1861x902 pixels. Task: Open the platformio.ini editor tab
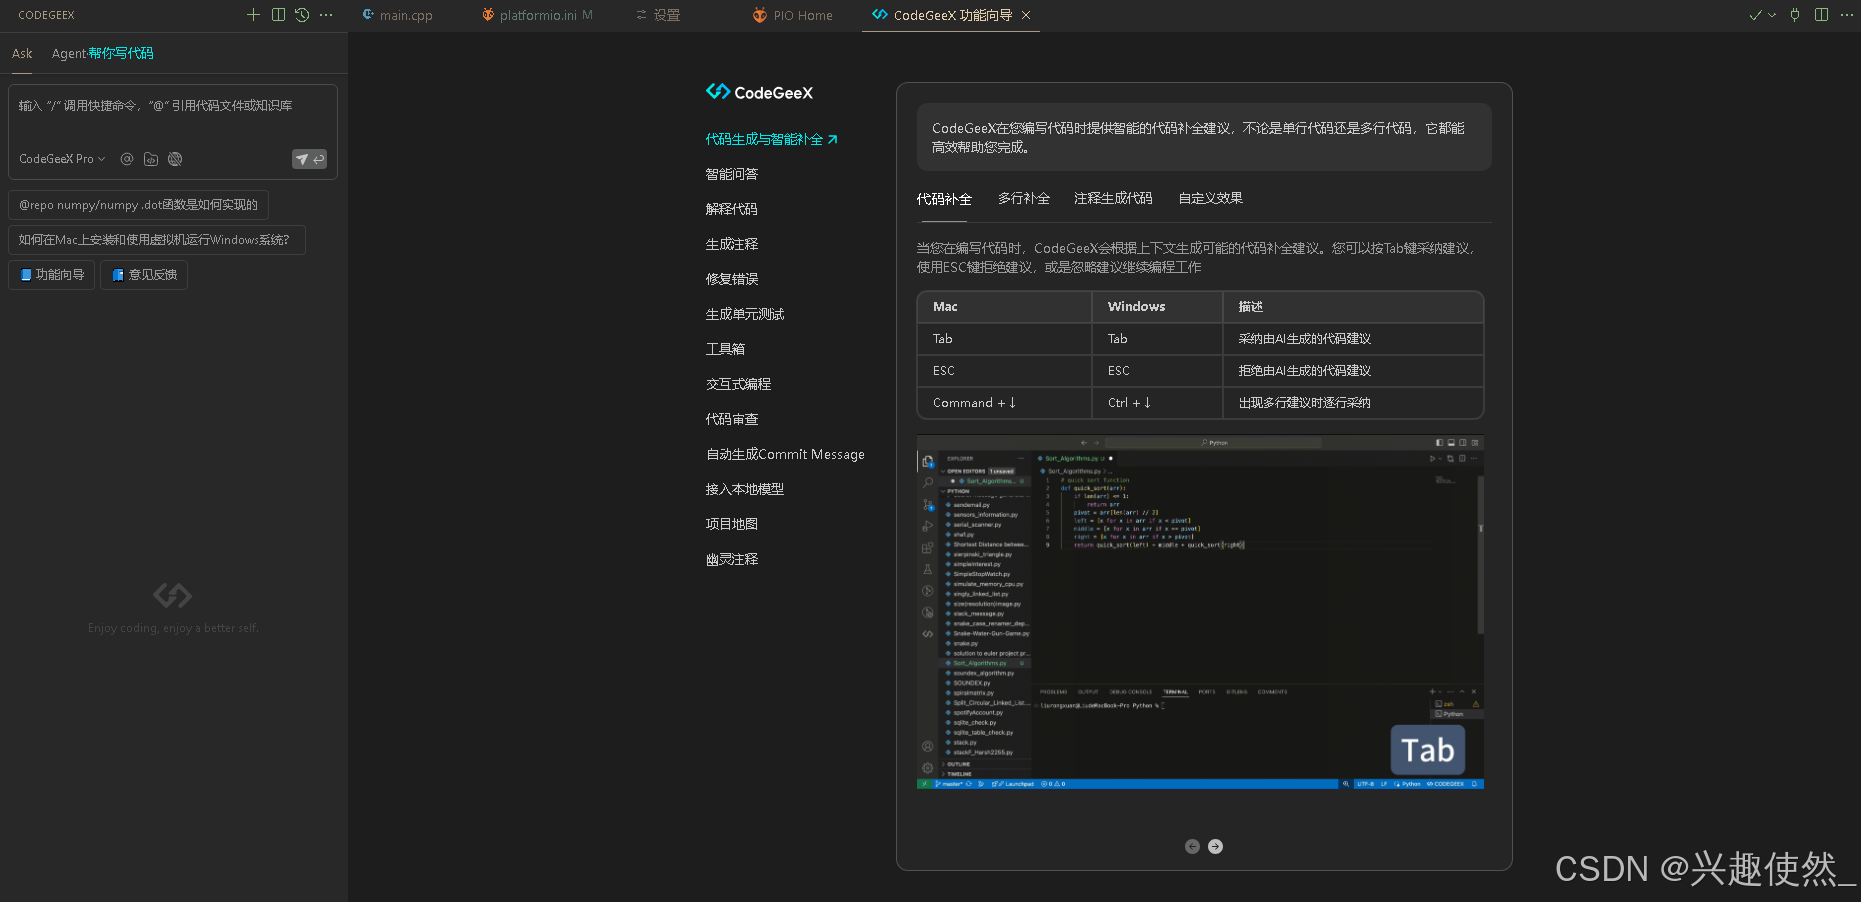coord(537,15)
